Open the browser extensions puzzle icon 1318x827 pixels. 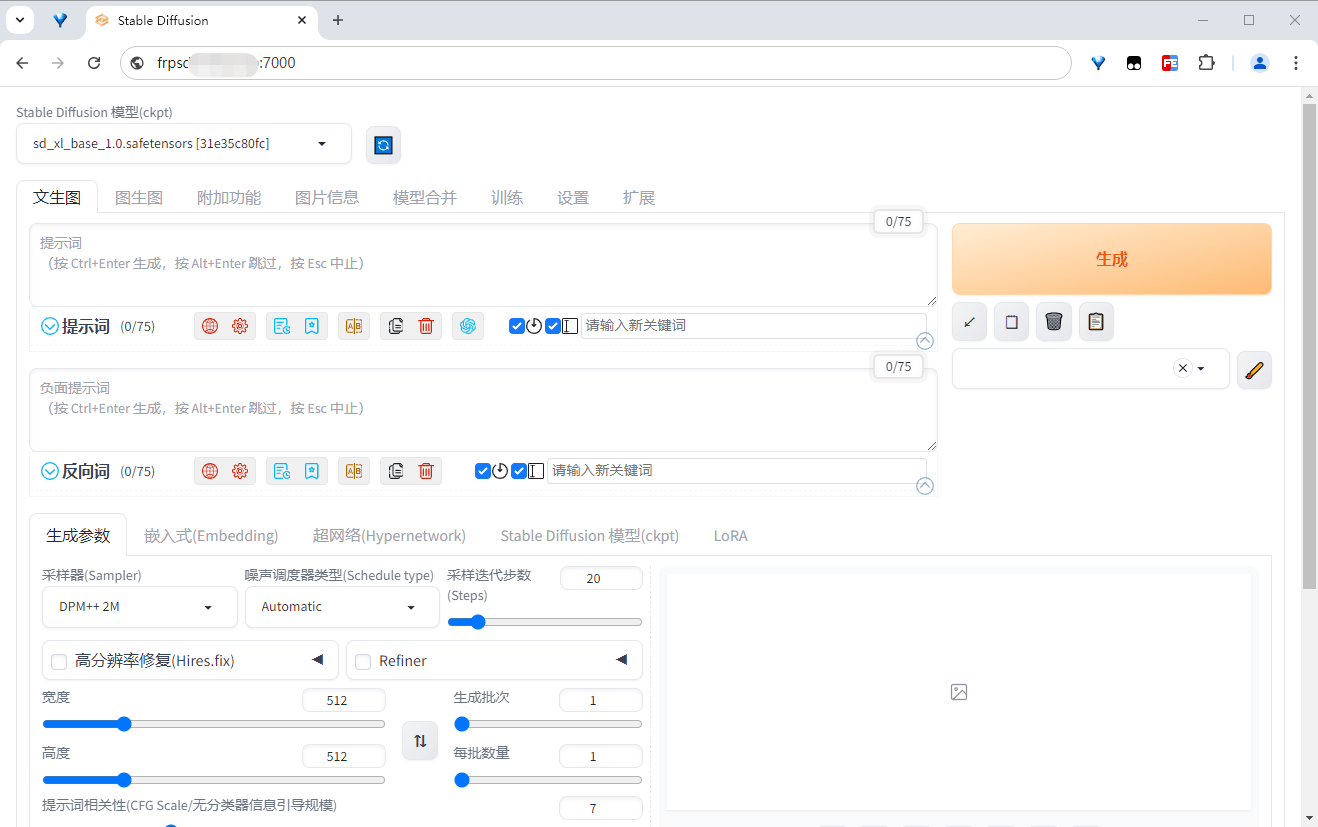(1206, 63)
